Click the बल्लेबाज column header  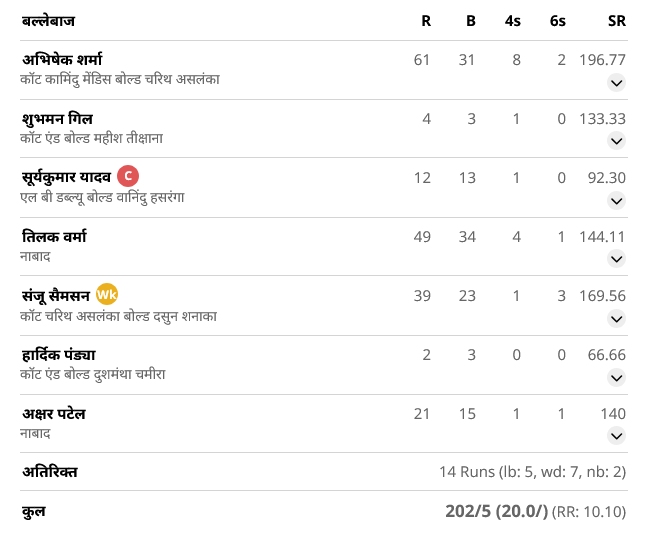[x=48, y=21]
